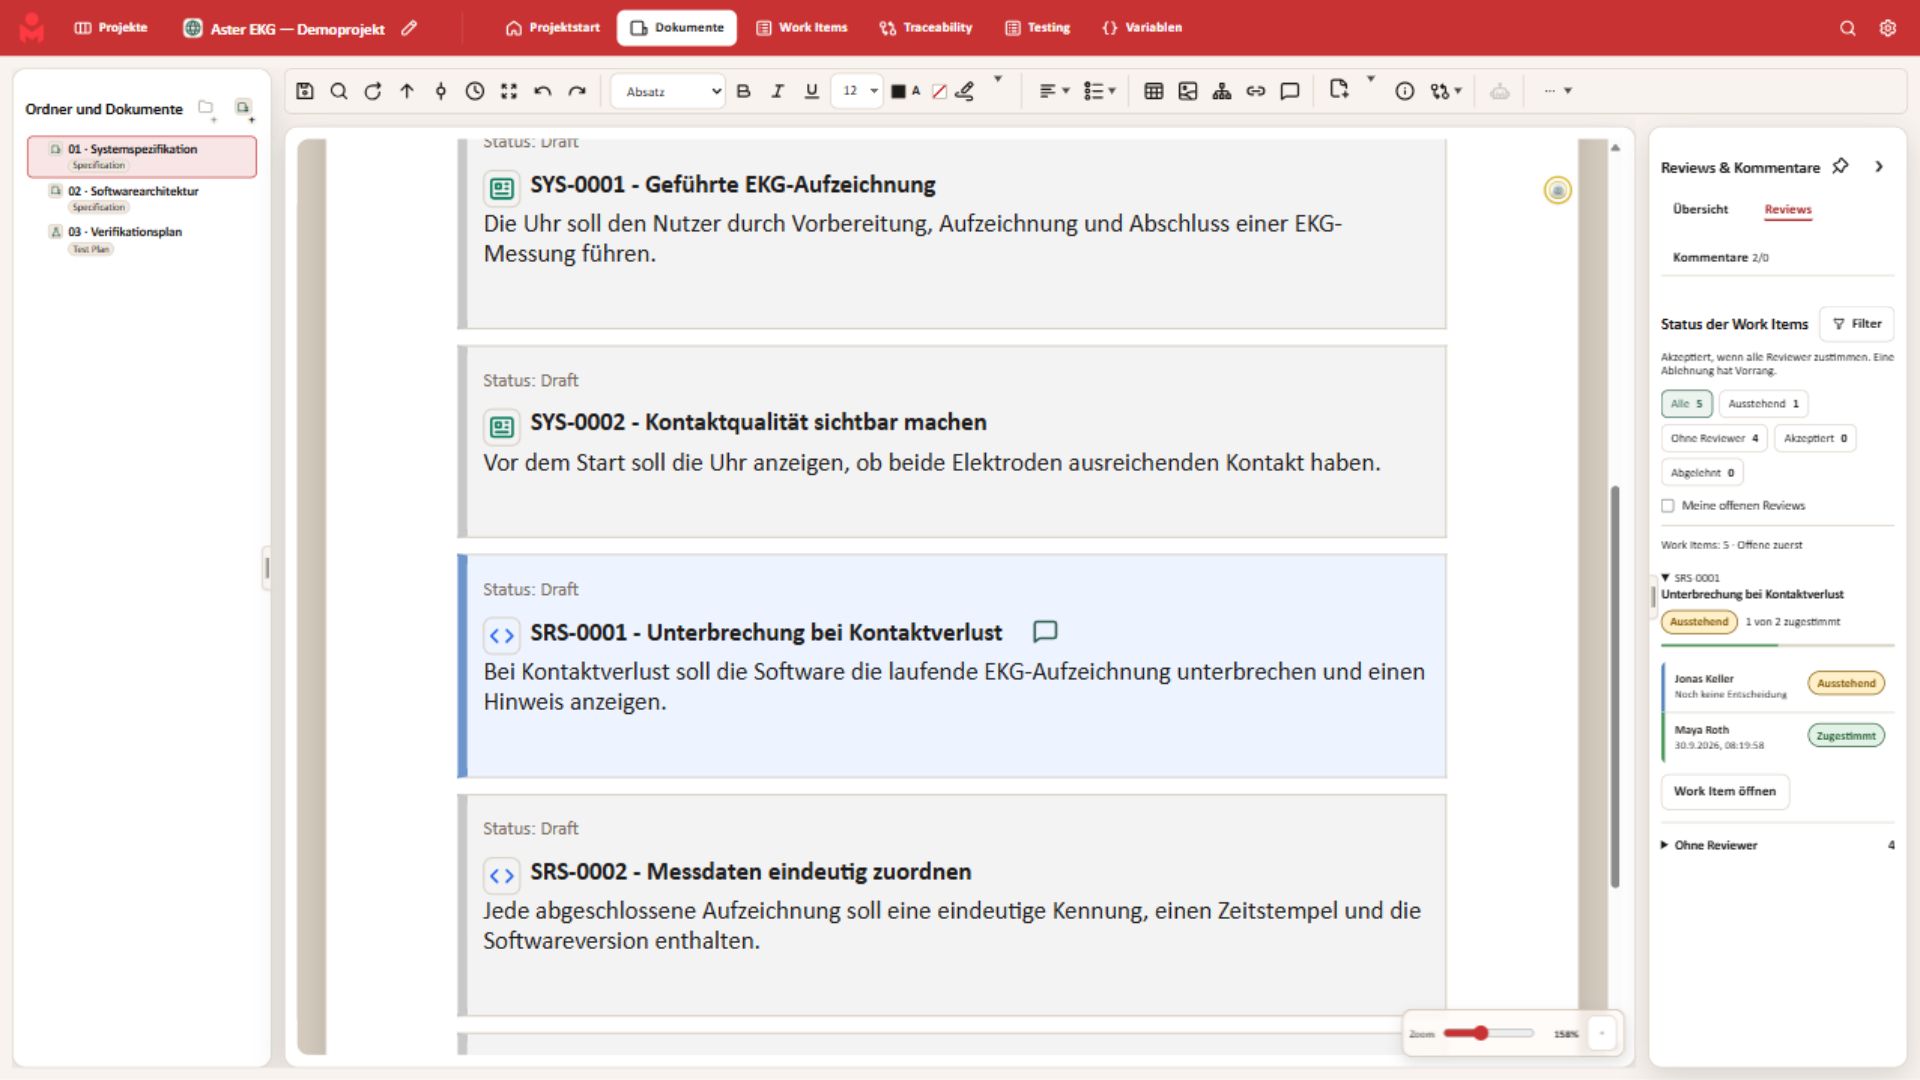
Task: Switch to the Übersicht tab
Action: 1700,209
